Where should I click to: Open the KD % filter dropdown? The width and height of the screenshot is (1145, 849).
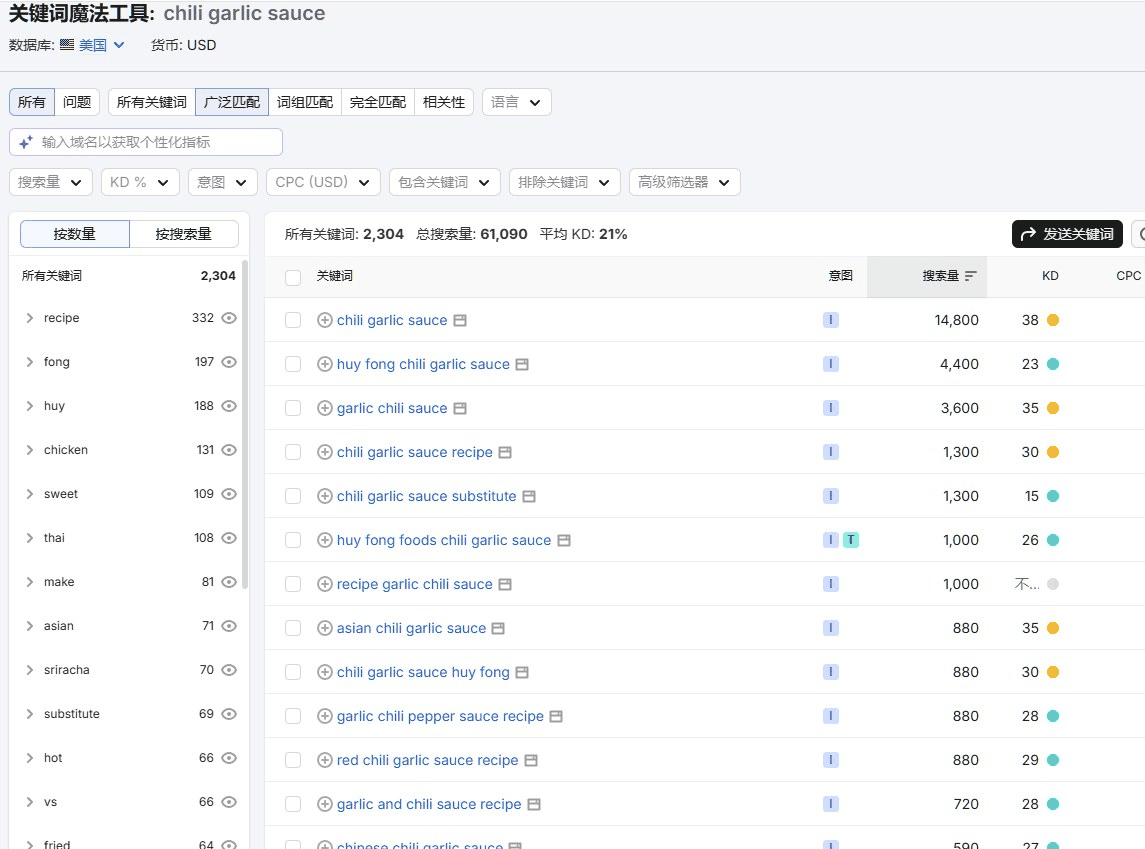tap(140, 183)
